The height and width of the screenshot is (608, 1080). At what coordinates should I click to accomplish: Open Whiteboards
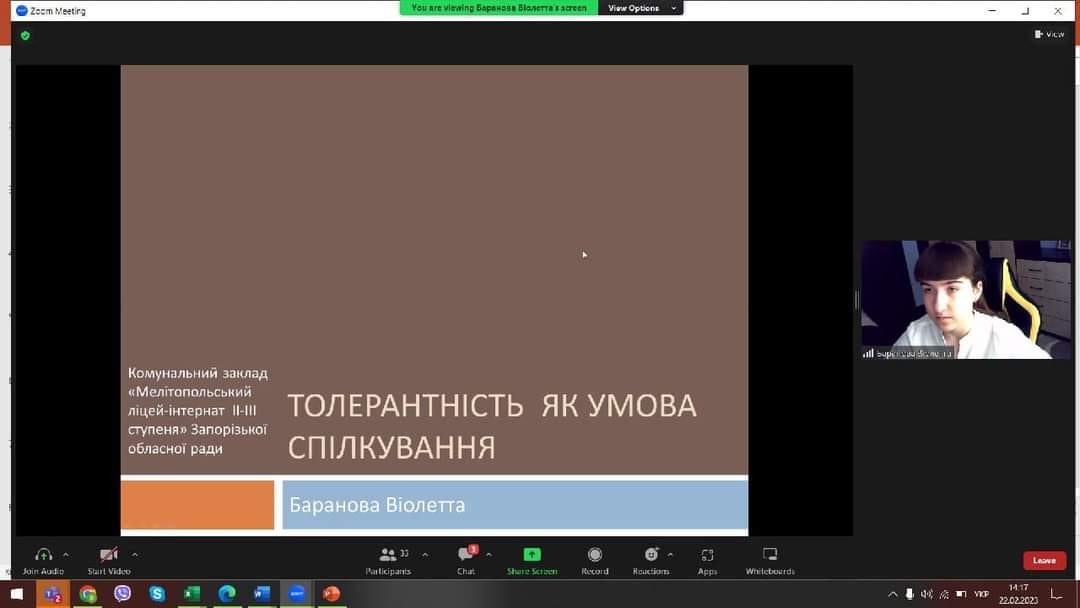coord(770,555)
